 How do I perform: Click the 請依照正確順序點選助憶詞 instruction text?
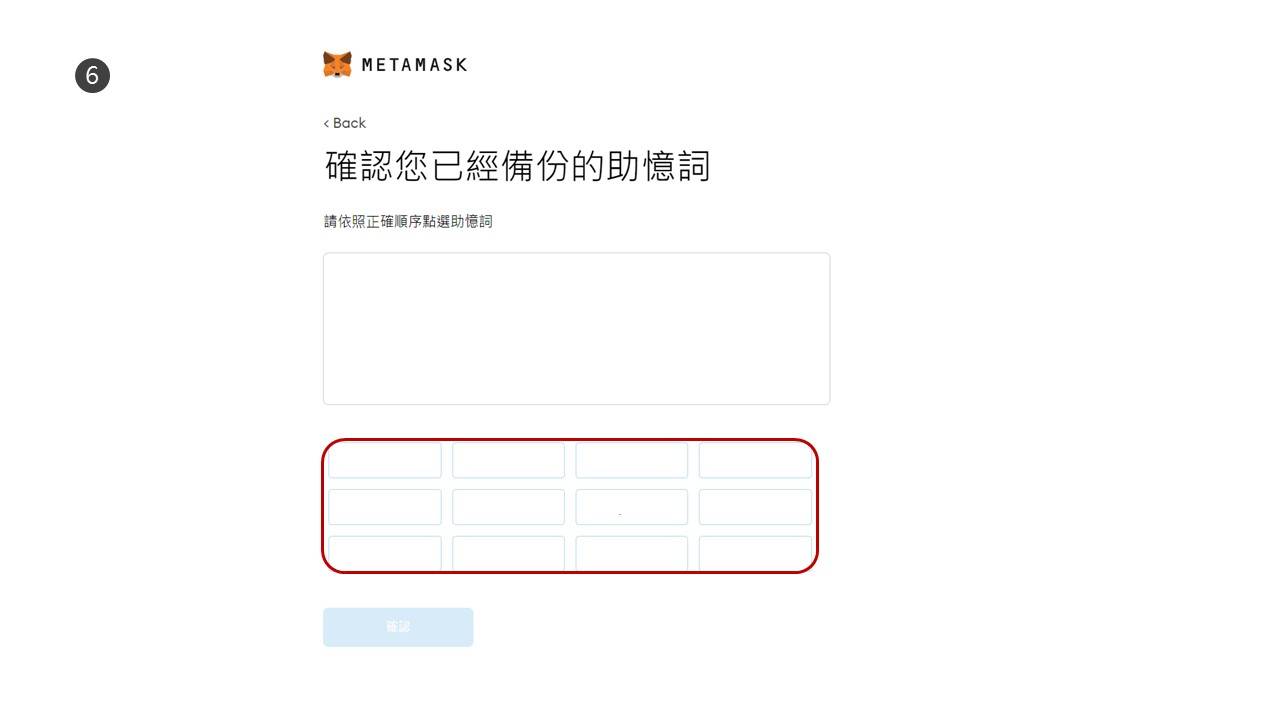tap(408, 221)
